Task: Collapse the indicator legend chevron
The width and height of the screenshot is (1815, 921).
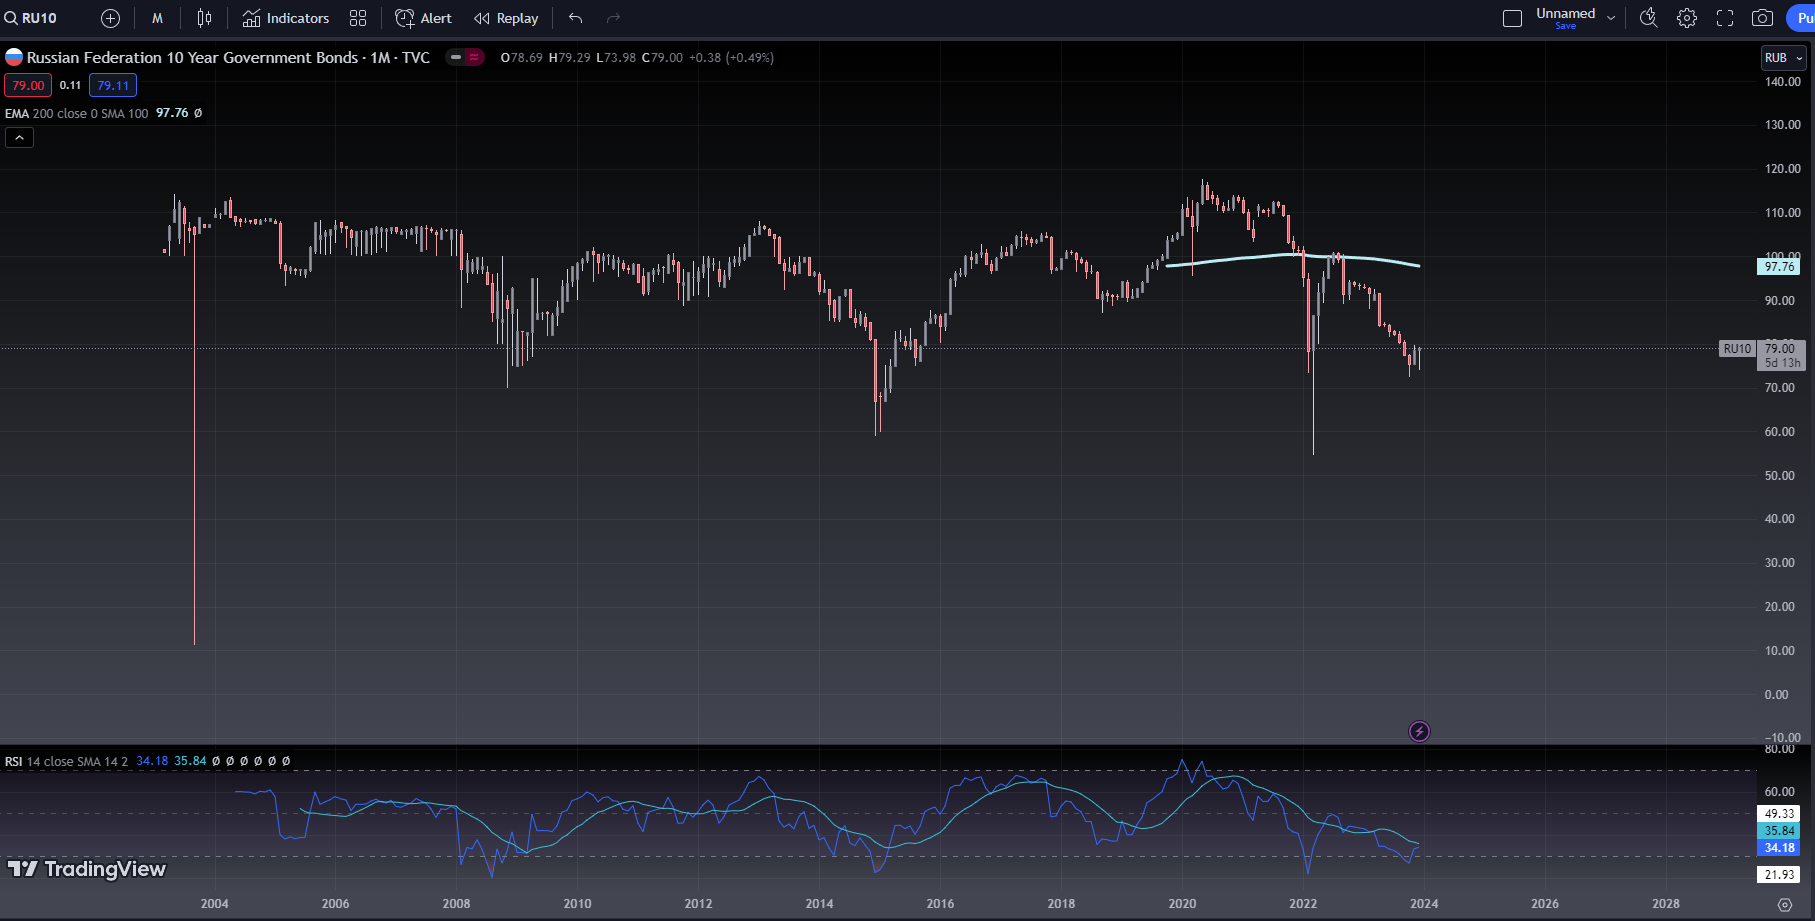Action: coord(19,138)
